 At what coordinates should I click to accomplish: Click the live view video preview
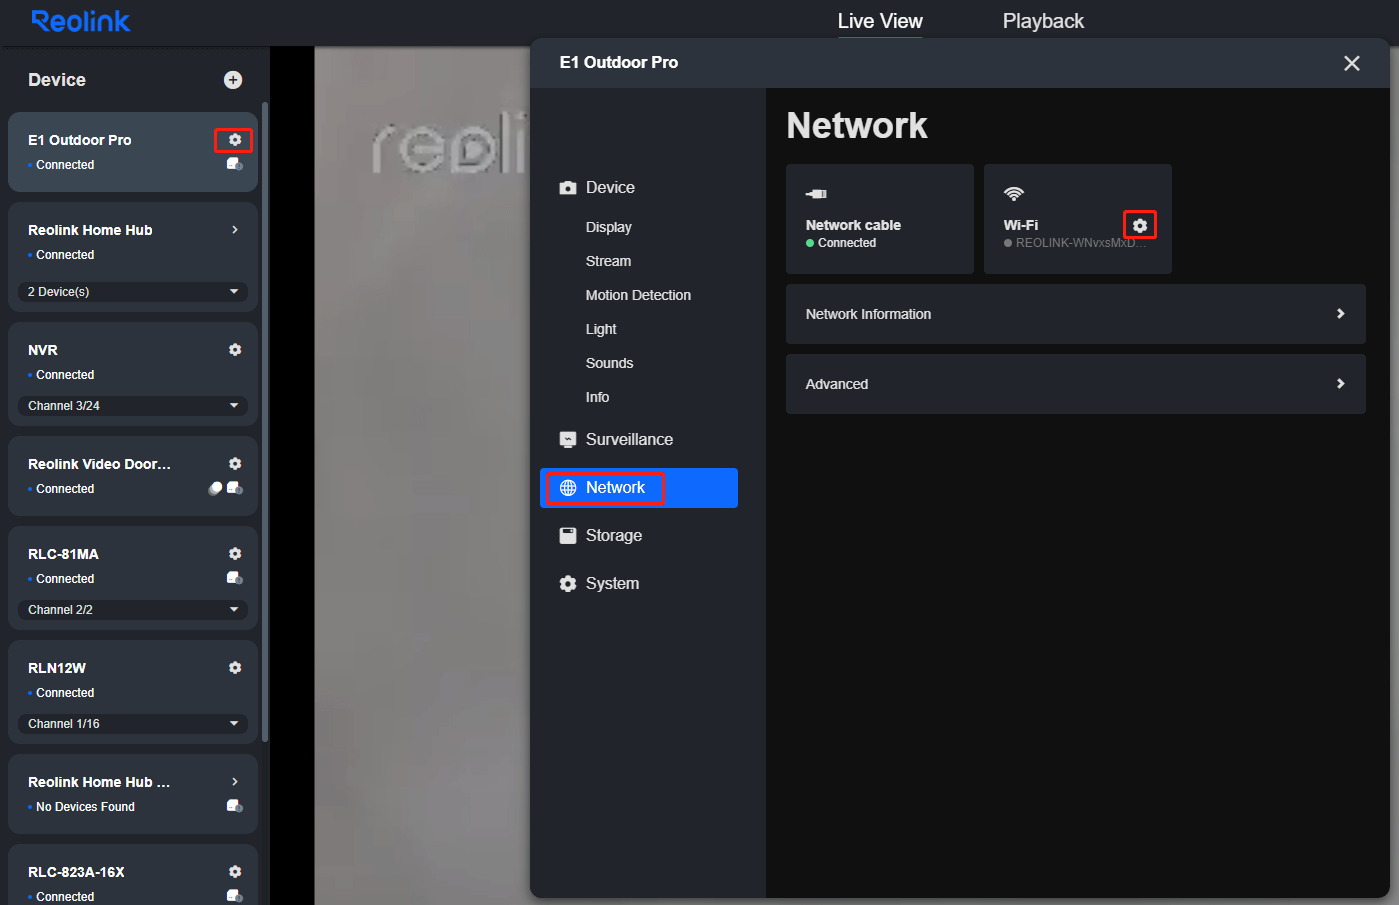[422, 475]
